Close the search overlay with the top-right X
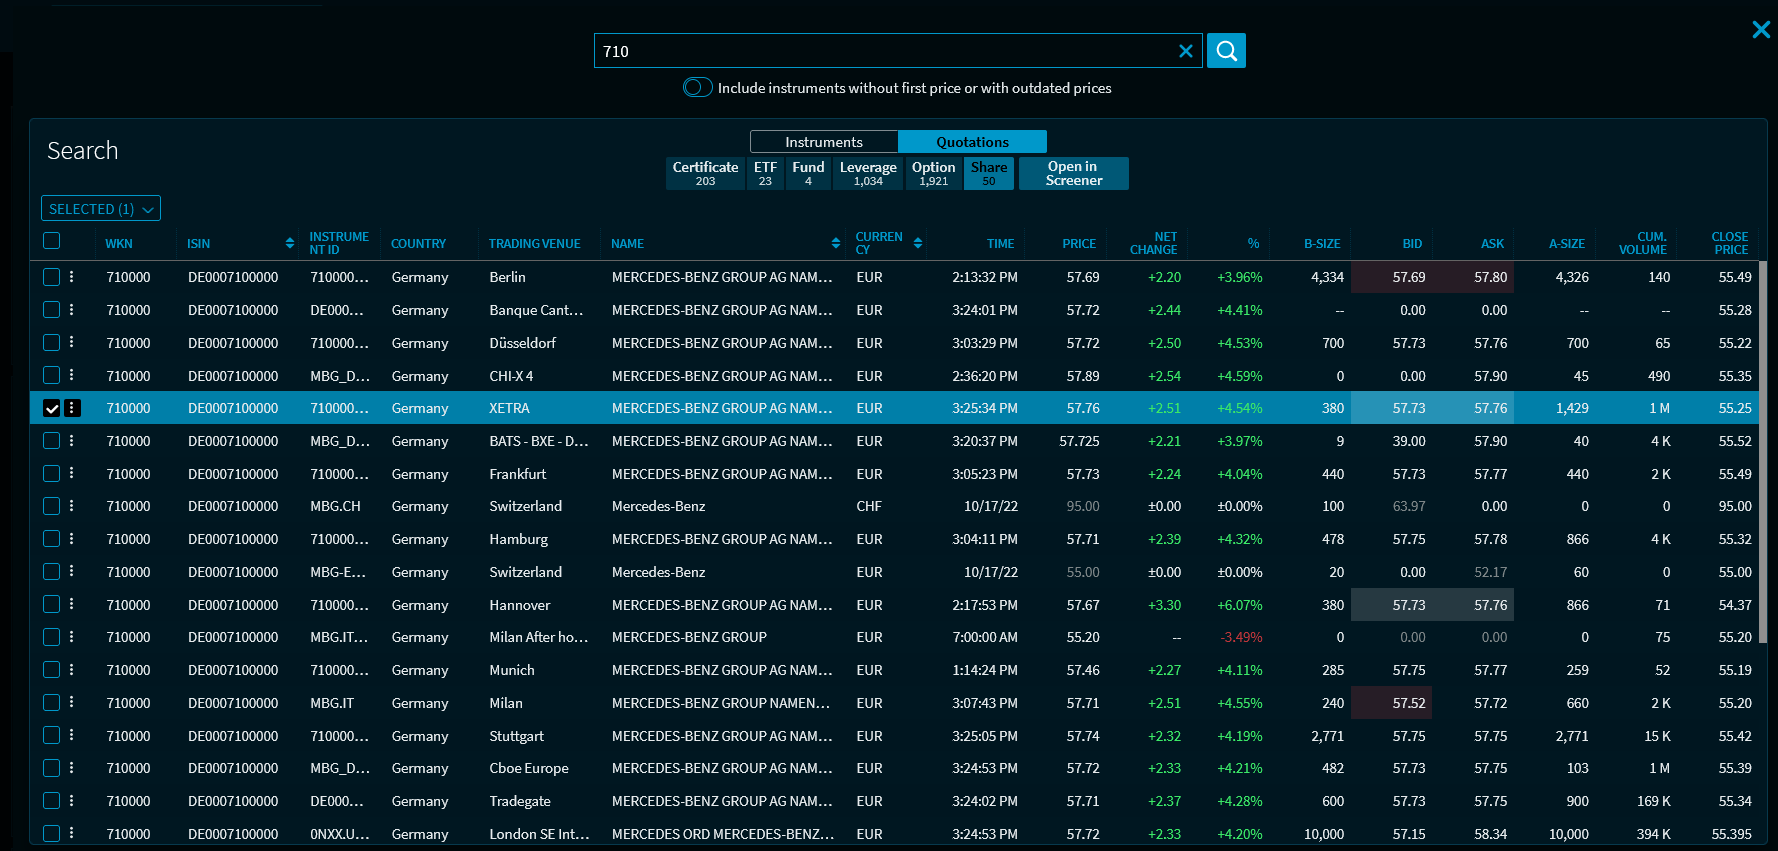The height and width of the screenshot is (851, 1778). tap(1761, 30)
